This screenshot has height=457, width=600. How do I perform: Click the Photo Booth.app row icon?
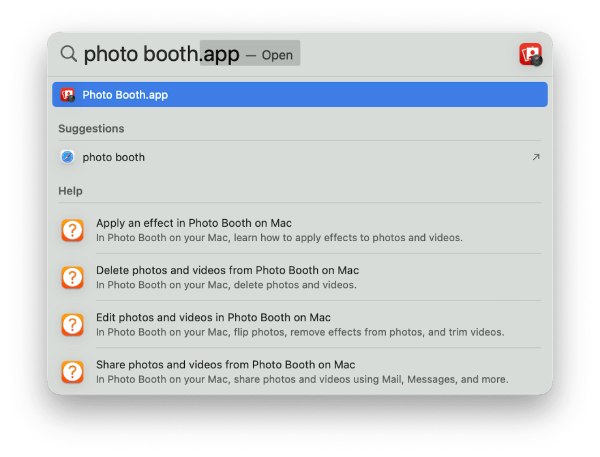68,95
